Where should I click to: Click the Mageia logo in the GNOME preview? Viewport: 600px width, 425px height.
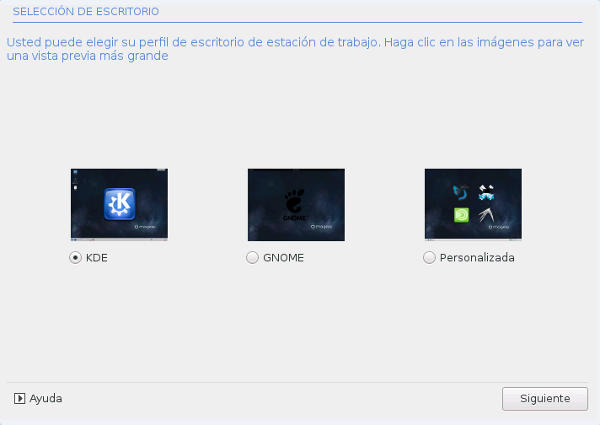(321, 227)
